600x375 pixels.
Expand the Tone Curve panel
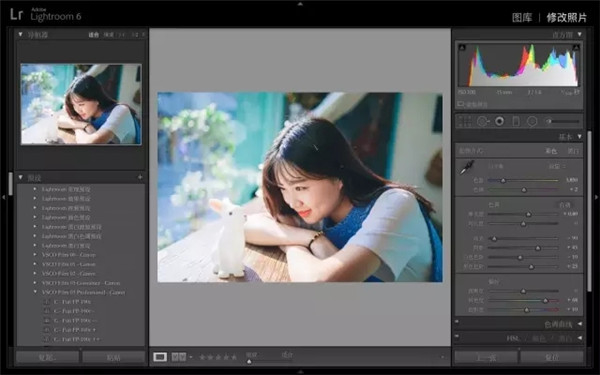tap(579, 324)
